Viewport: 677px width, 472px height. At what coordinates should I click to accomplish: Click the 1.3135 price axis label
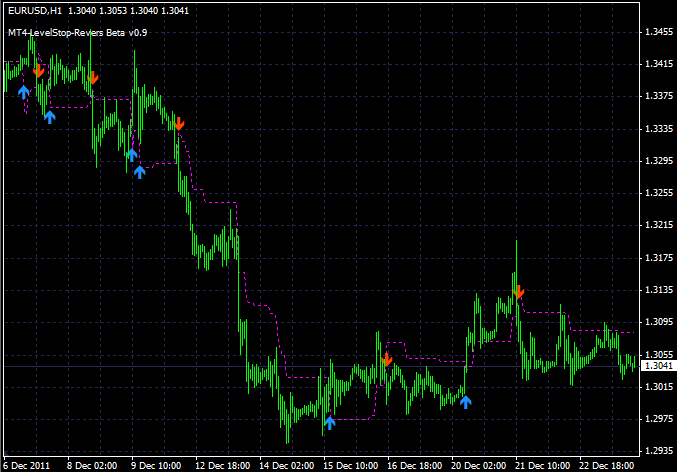click(x=659, y=290)
